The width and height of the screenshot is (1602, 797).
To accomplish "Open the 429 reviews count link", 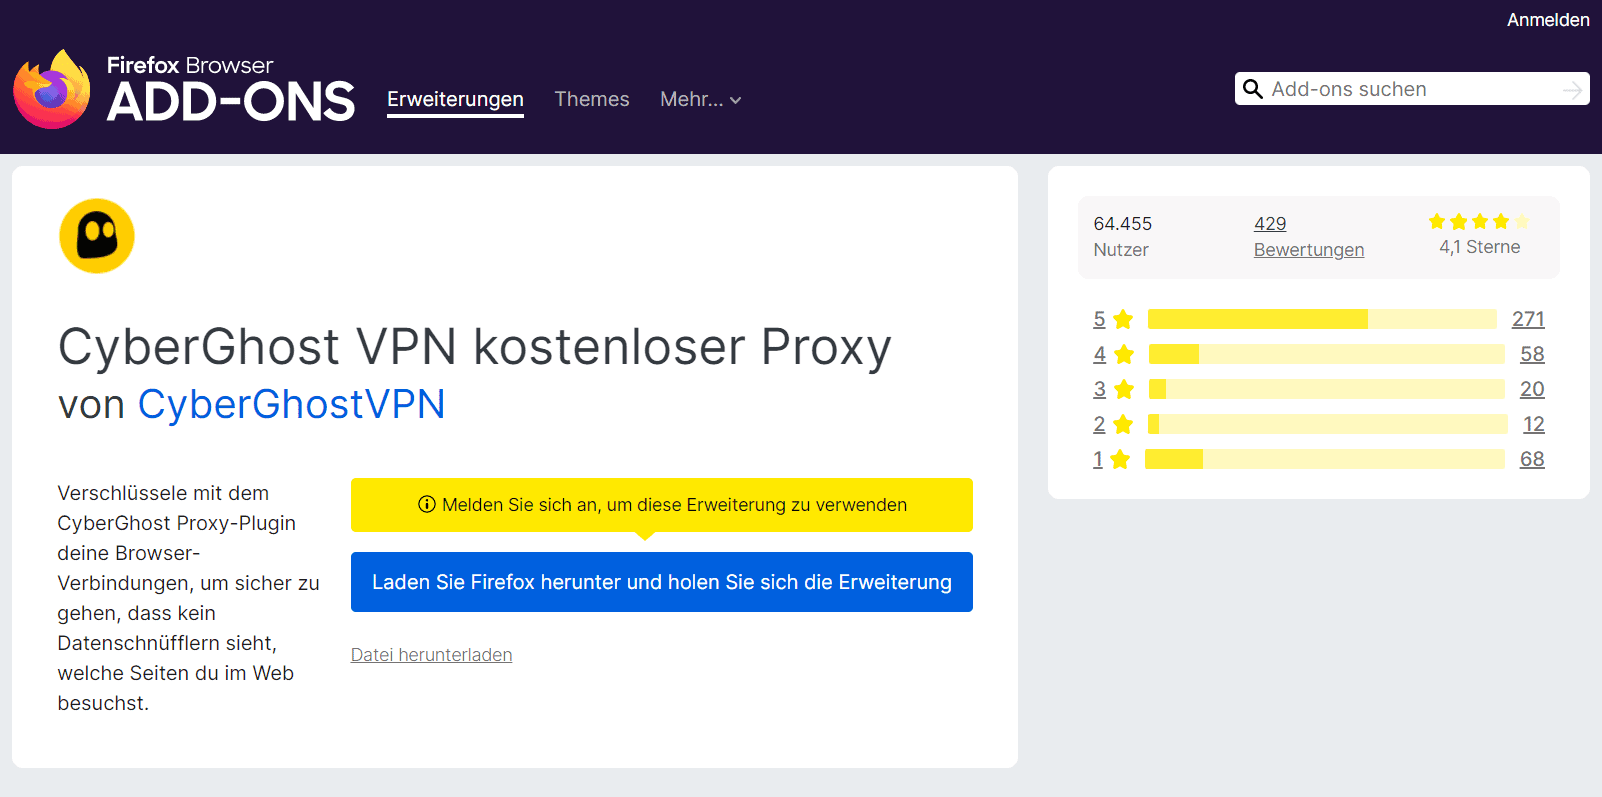I will coord(1270,224).
